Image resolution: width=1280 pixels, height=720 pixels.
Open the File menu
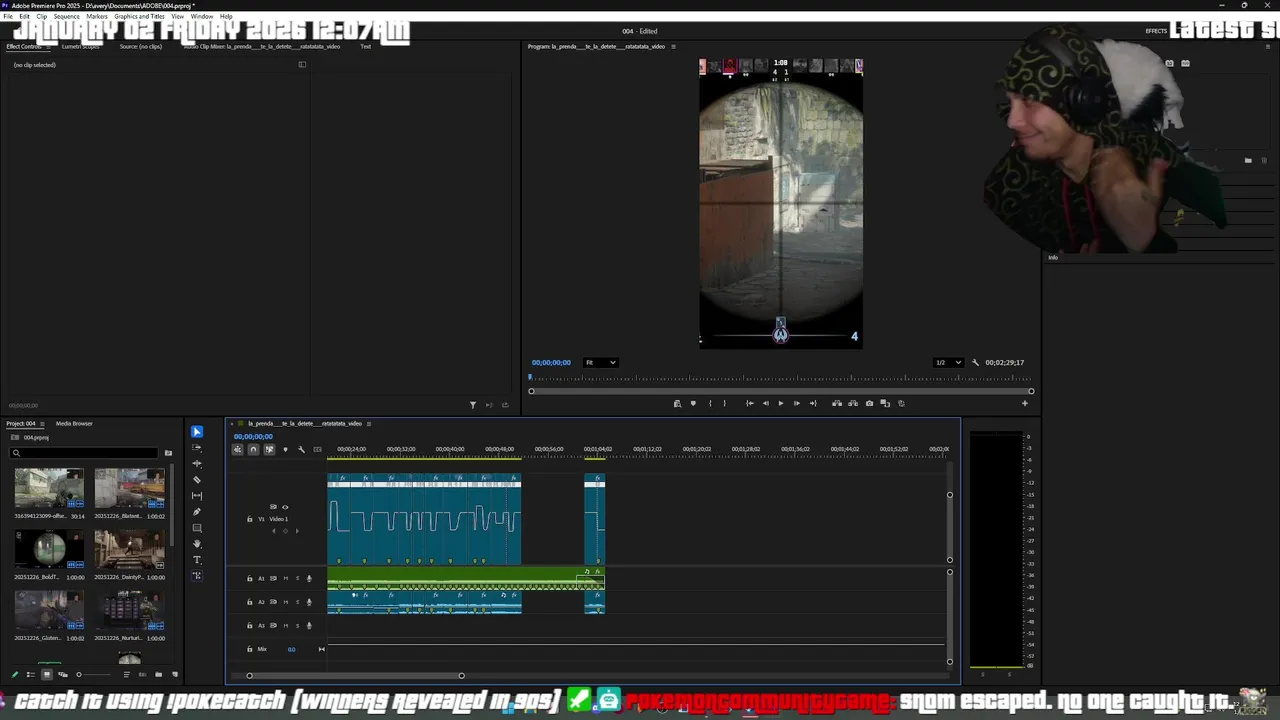point(9,17)
